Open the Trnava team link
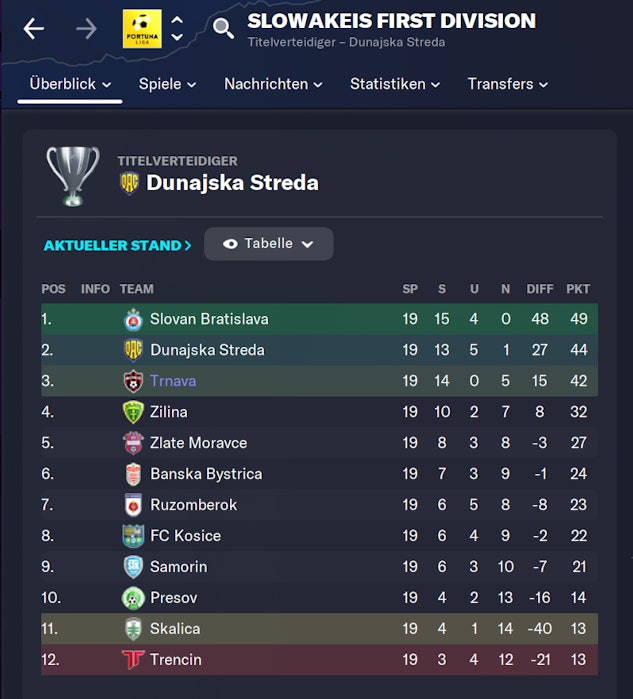Viewport: 633px width, 699px height. [x=173, y=381]
